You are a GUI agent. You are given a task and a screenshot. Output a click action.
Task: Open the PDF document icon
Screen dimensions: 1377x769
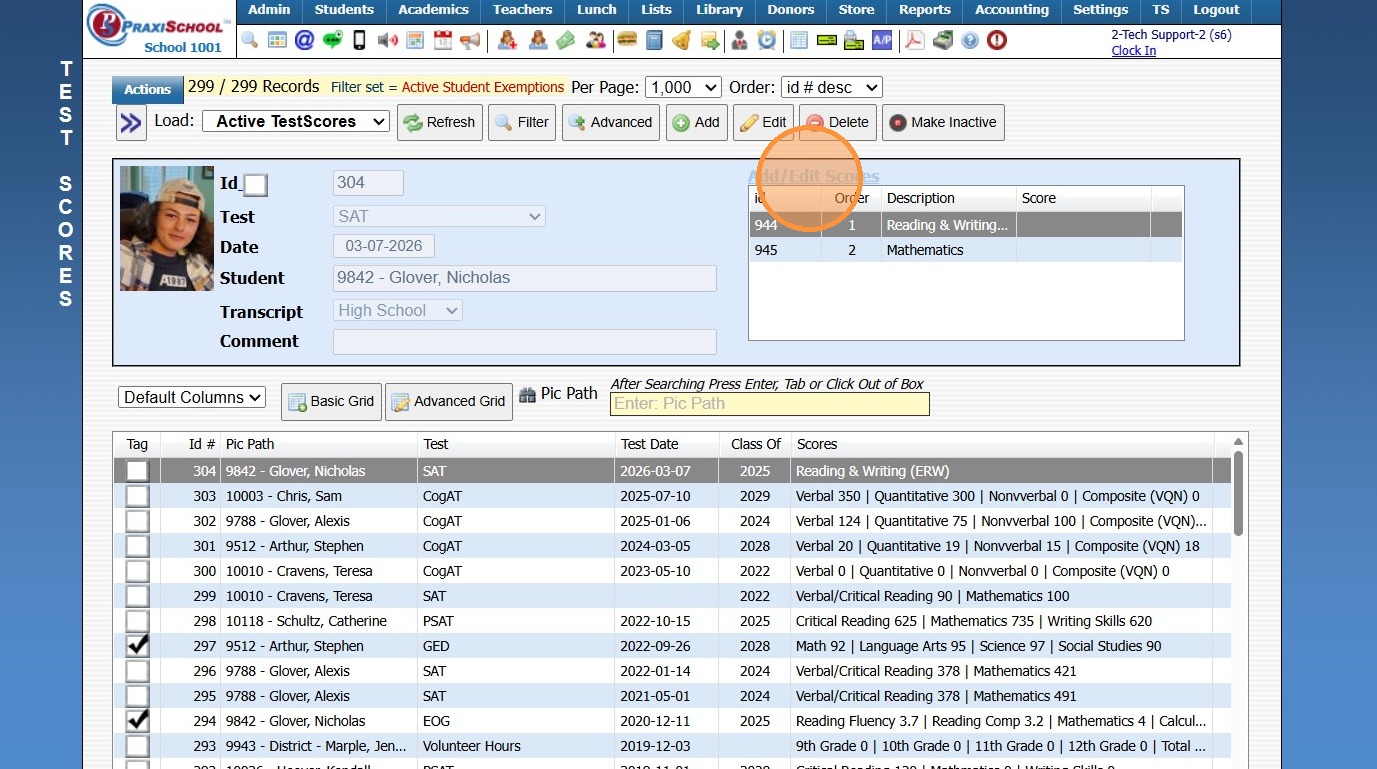[x=914, y=41]
